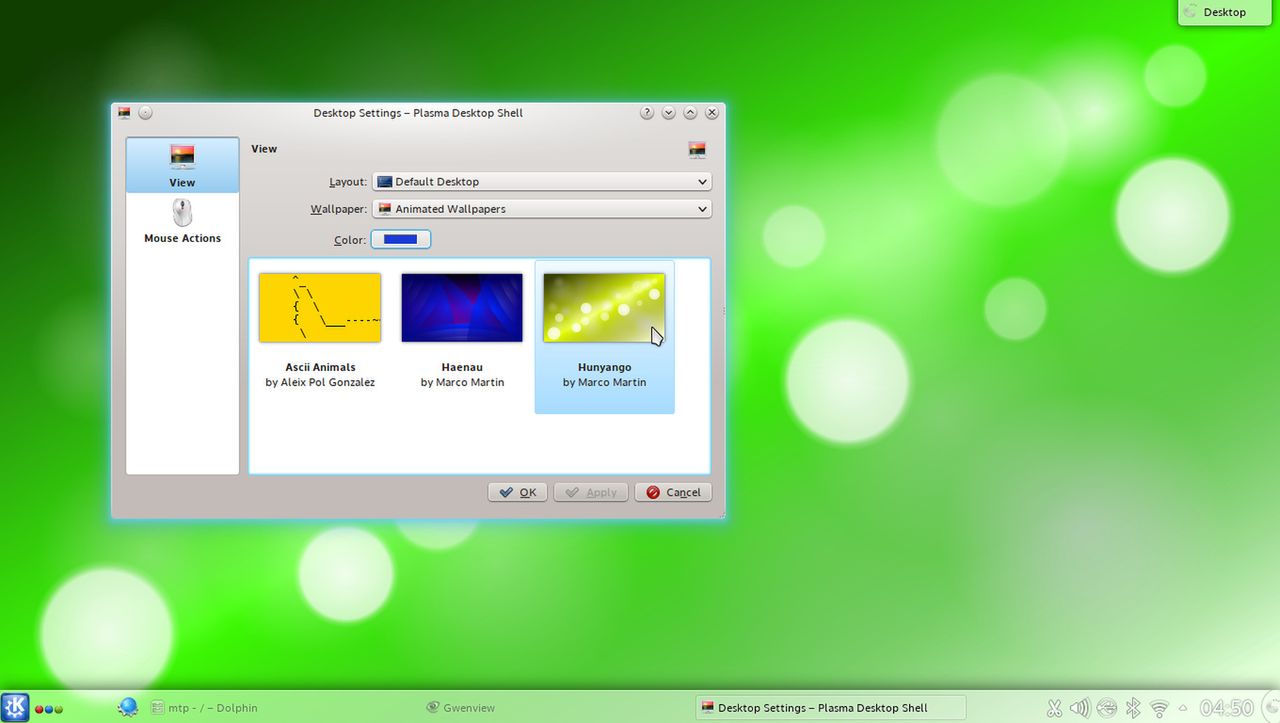
Task: Click 'by Aleix Pol Gonzalez' author text
Action: pos(320,382)
